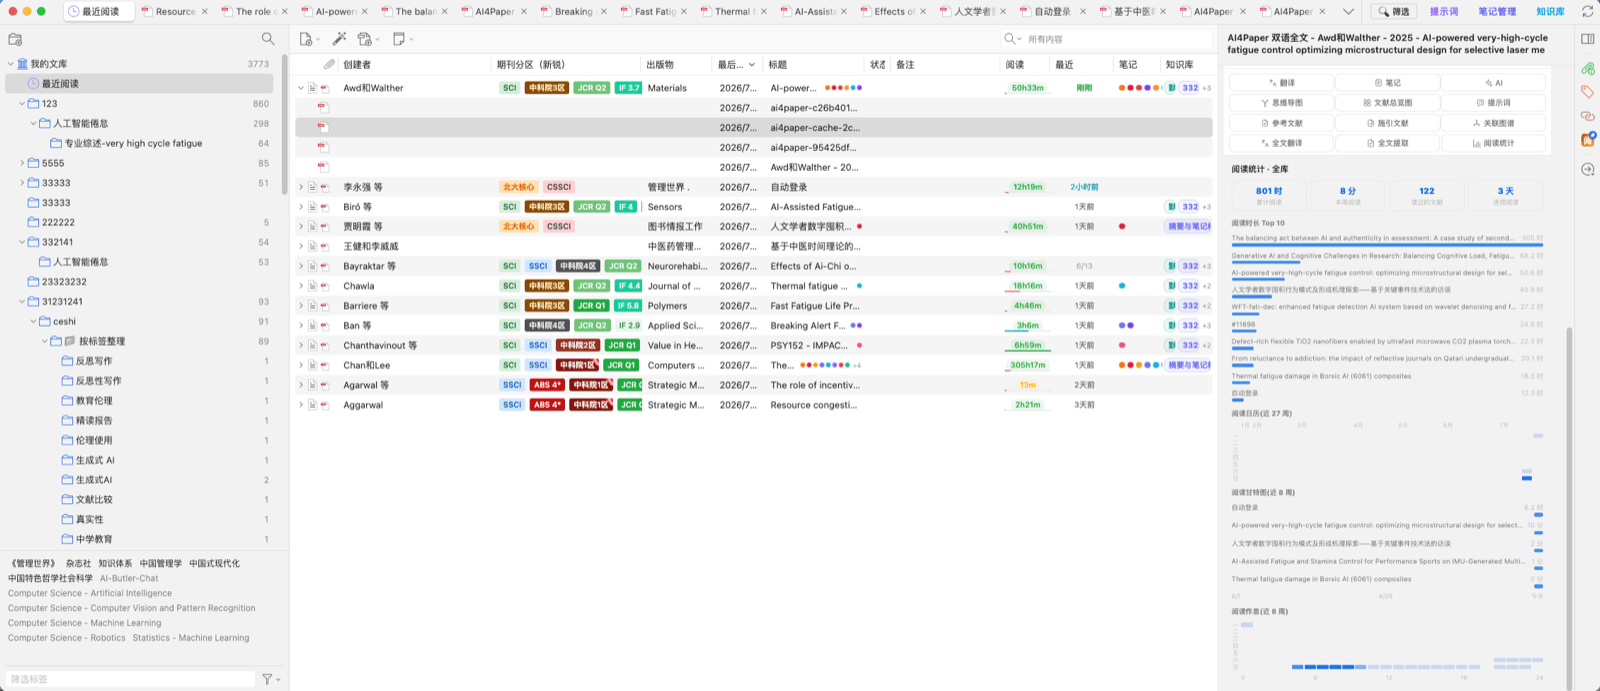The width and height of the screenshot is (1600, 691).
Task: Expand the 5555 collection
Action: [22, 163]
